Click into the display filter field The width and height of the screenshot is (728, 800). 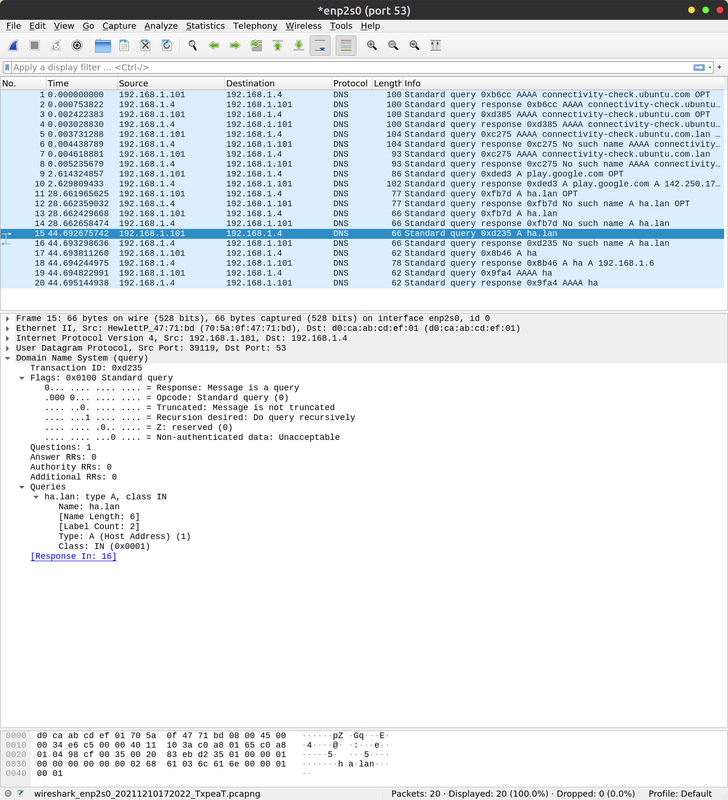coord(352,67)
